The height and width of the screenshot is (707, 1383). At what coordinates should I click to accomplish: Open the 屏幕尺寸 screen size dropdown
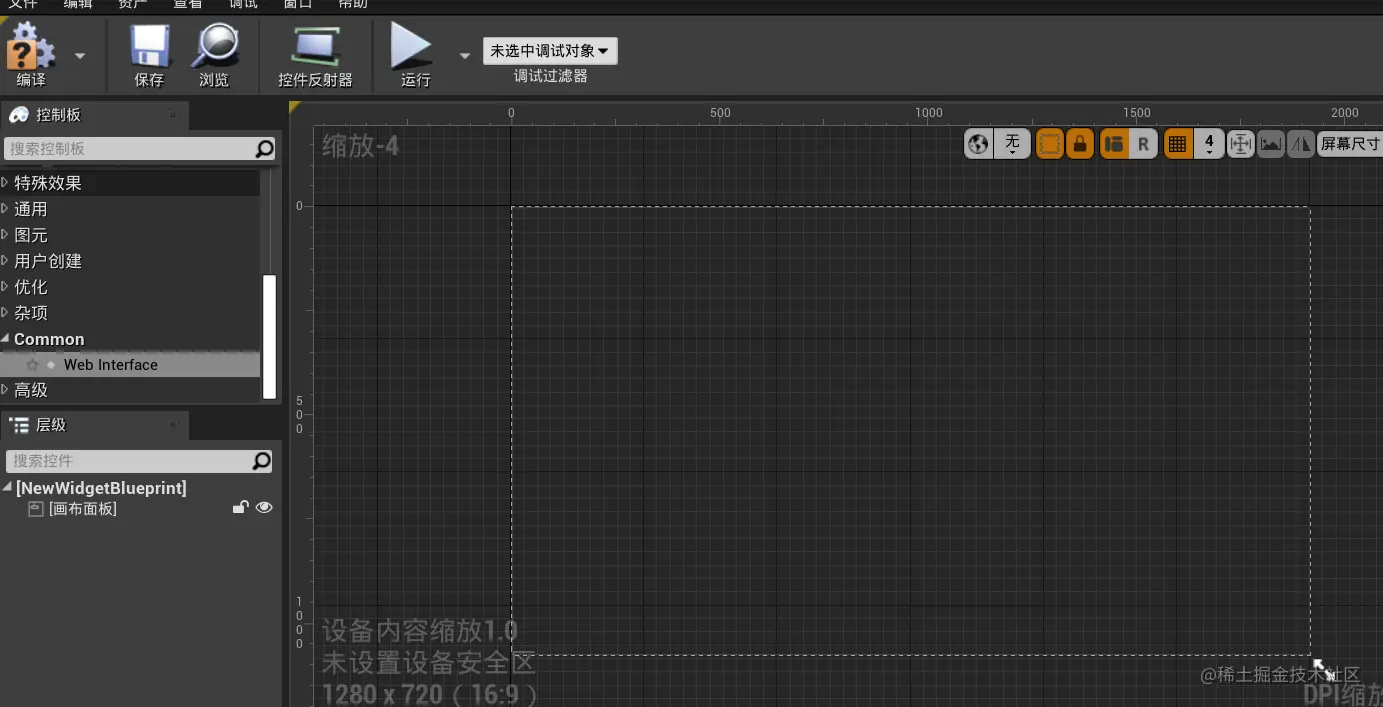(x=1350, y=144)
